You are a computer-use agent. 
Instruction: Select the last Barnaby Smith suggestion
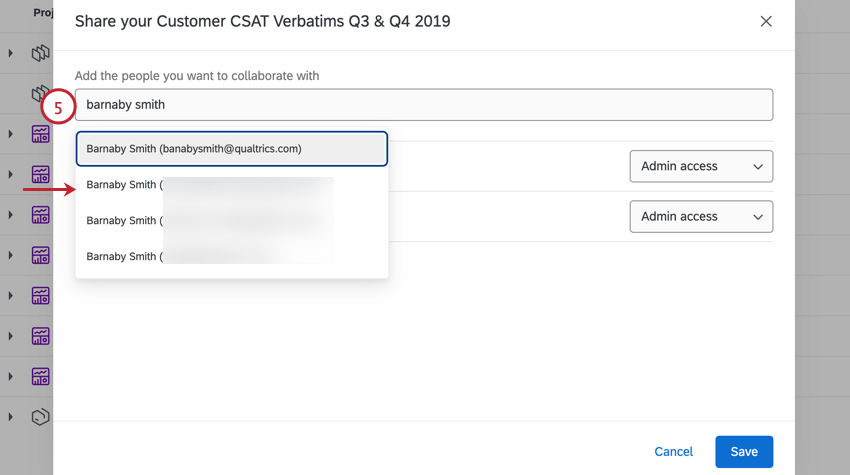tap(232, 257)
